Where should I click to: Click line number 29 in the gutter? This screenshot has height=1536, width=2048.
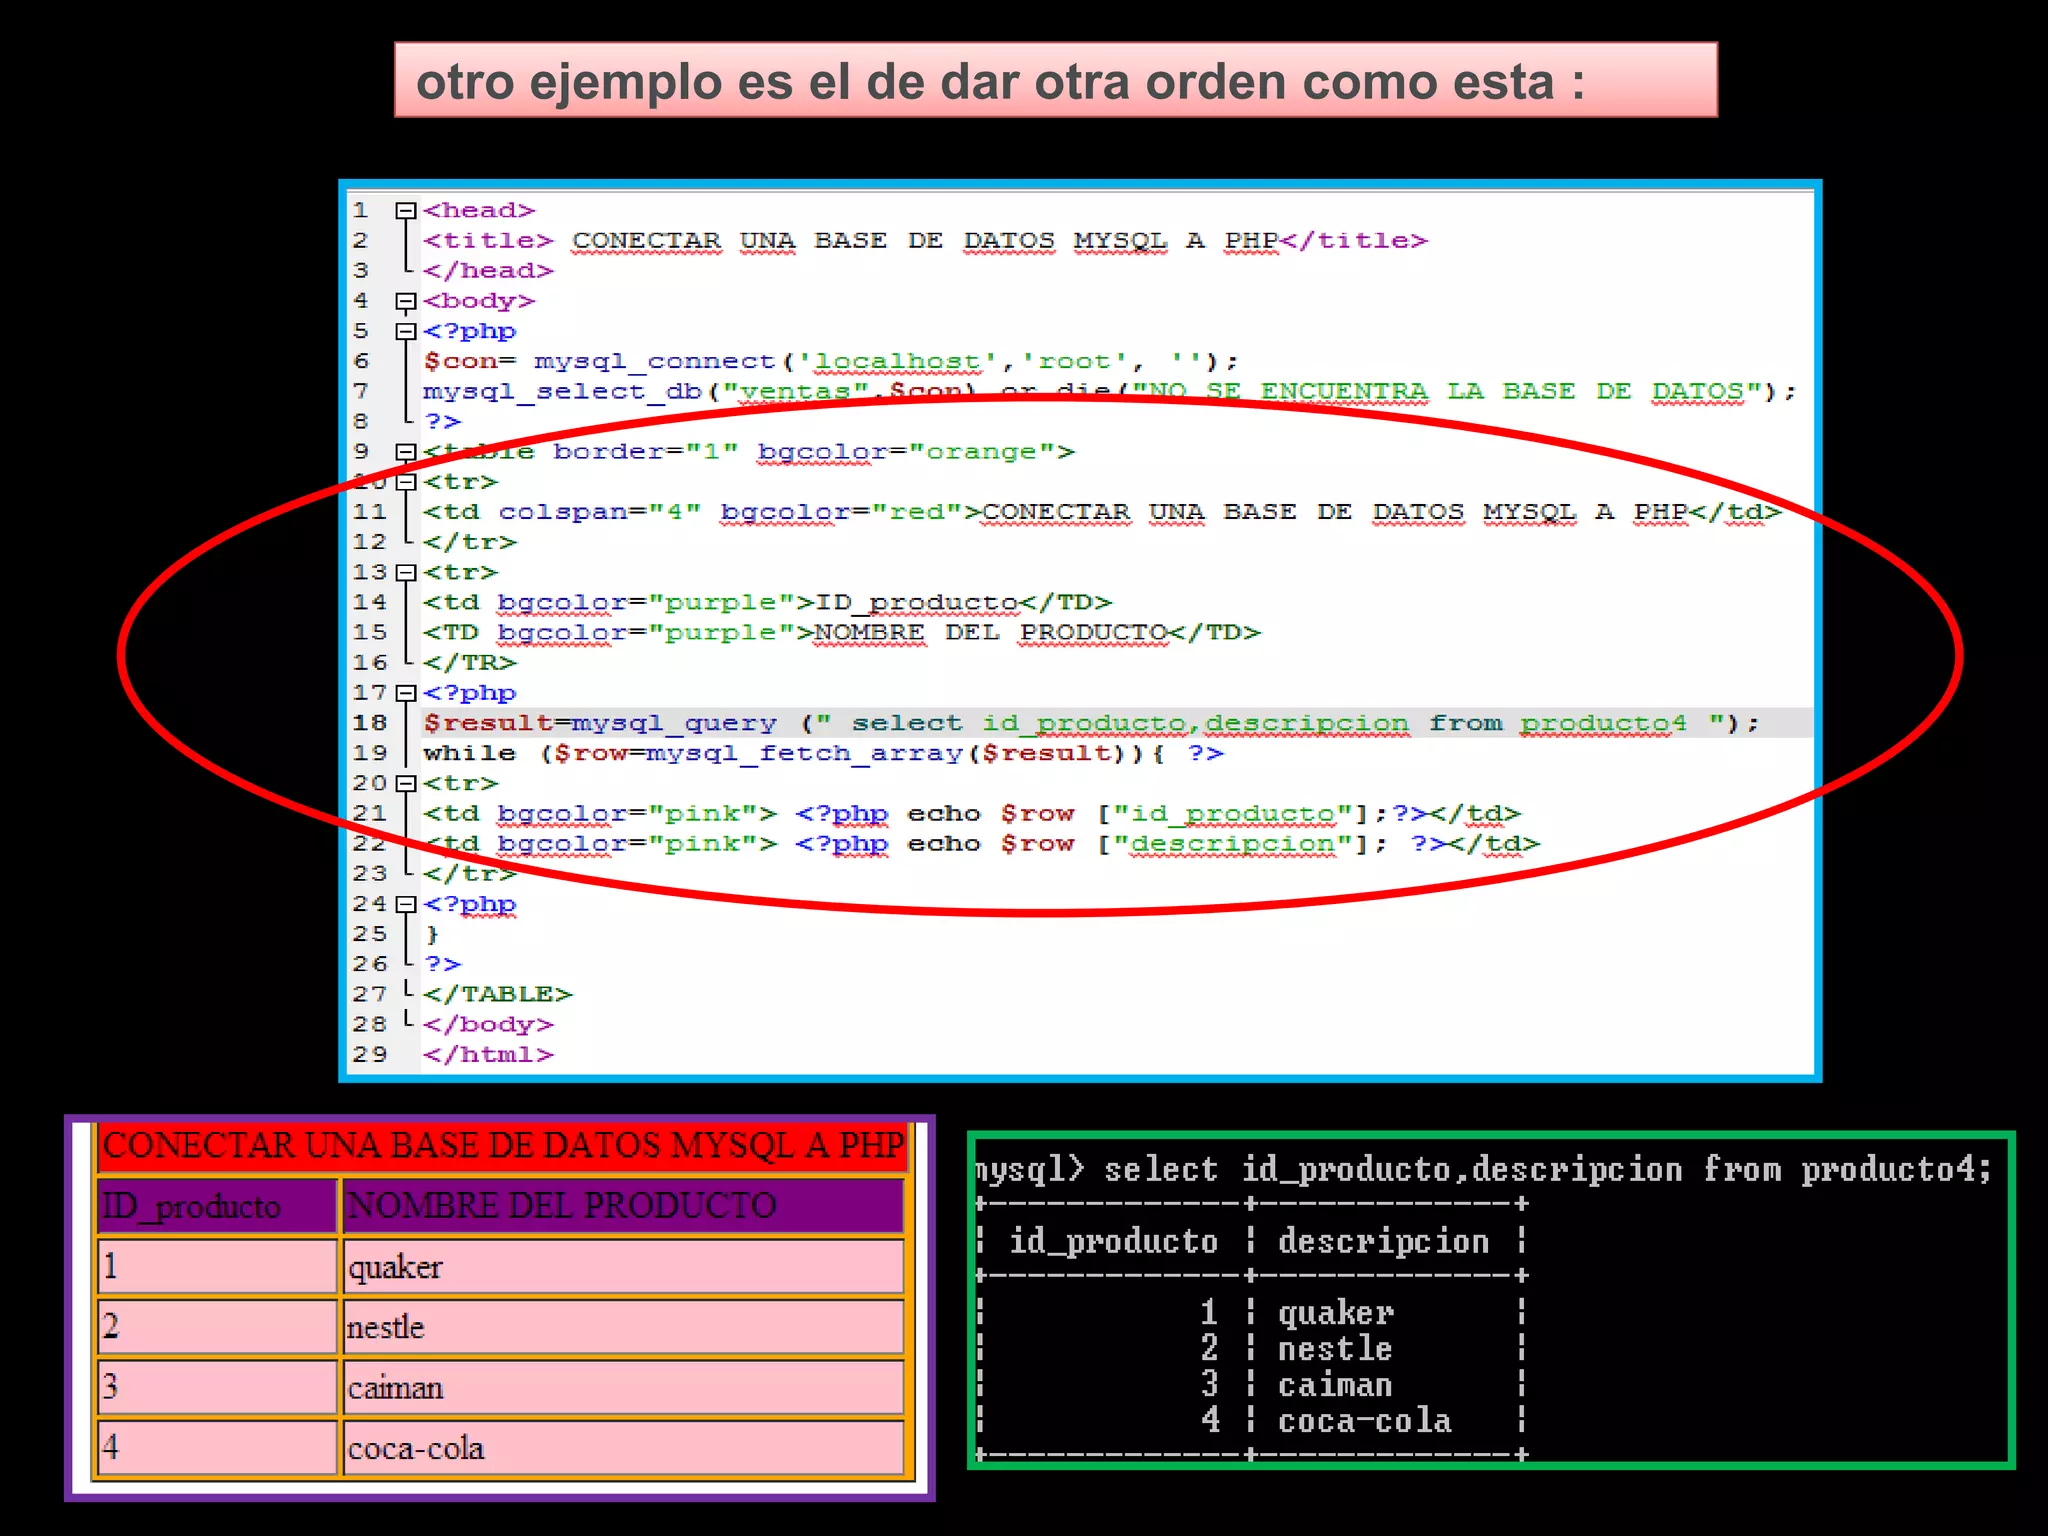tap(369, 1054)
